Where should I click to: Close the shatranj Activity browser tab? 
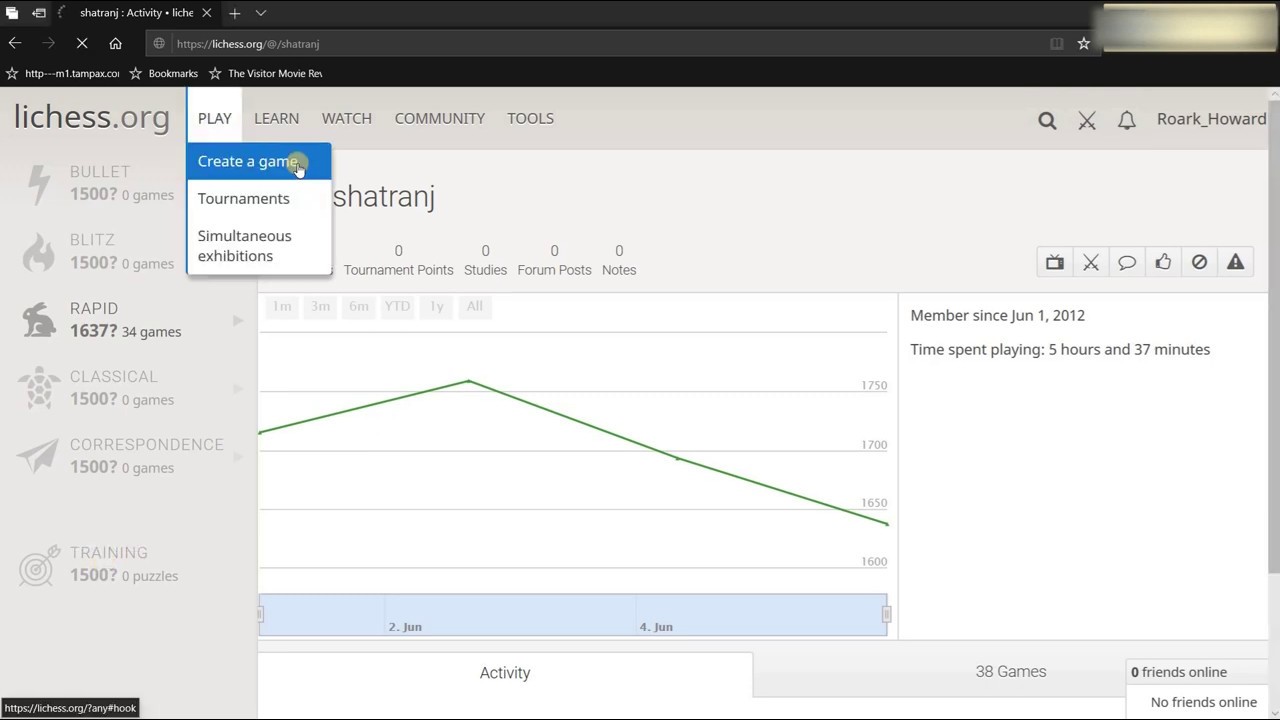click(207, 13)
